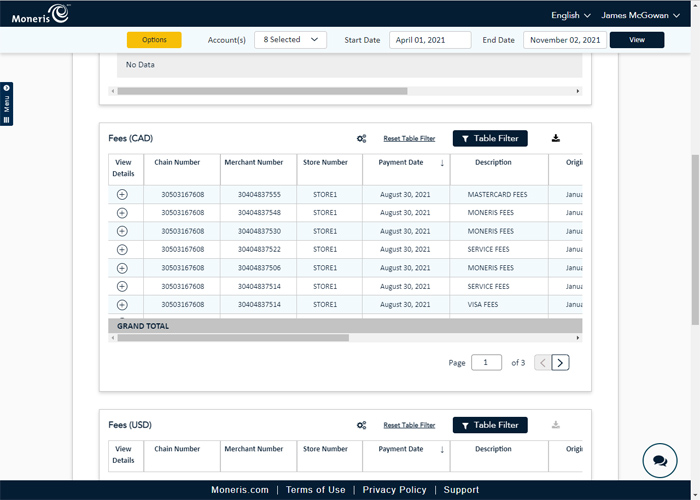Click the yellow Options button

[154, 40]
